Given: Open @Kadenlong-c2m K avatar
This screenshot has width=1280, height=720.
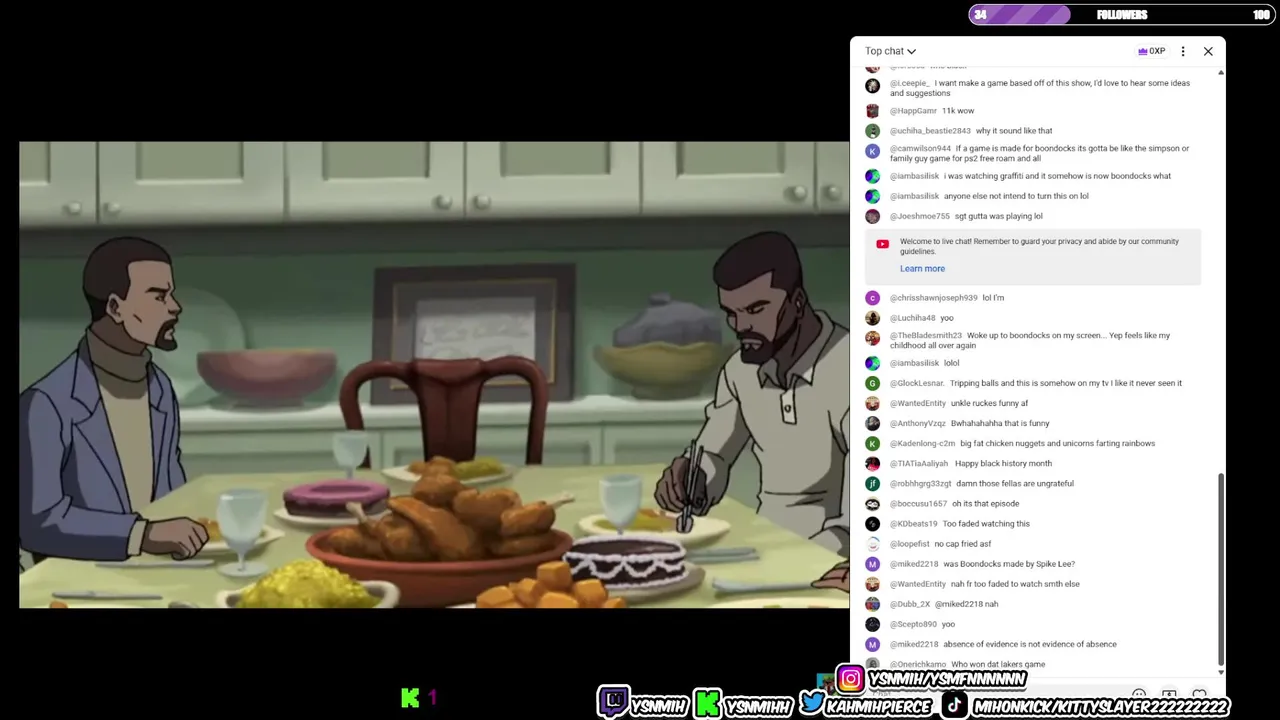Looking at the screenshot, I should (872, 443).
